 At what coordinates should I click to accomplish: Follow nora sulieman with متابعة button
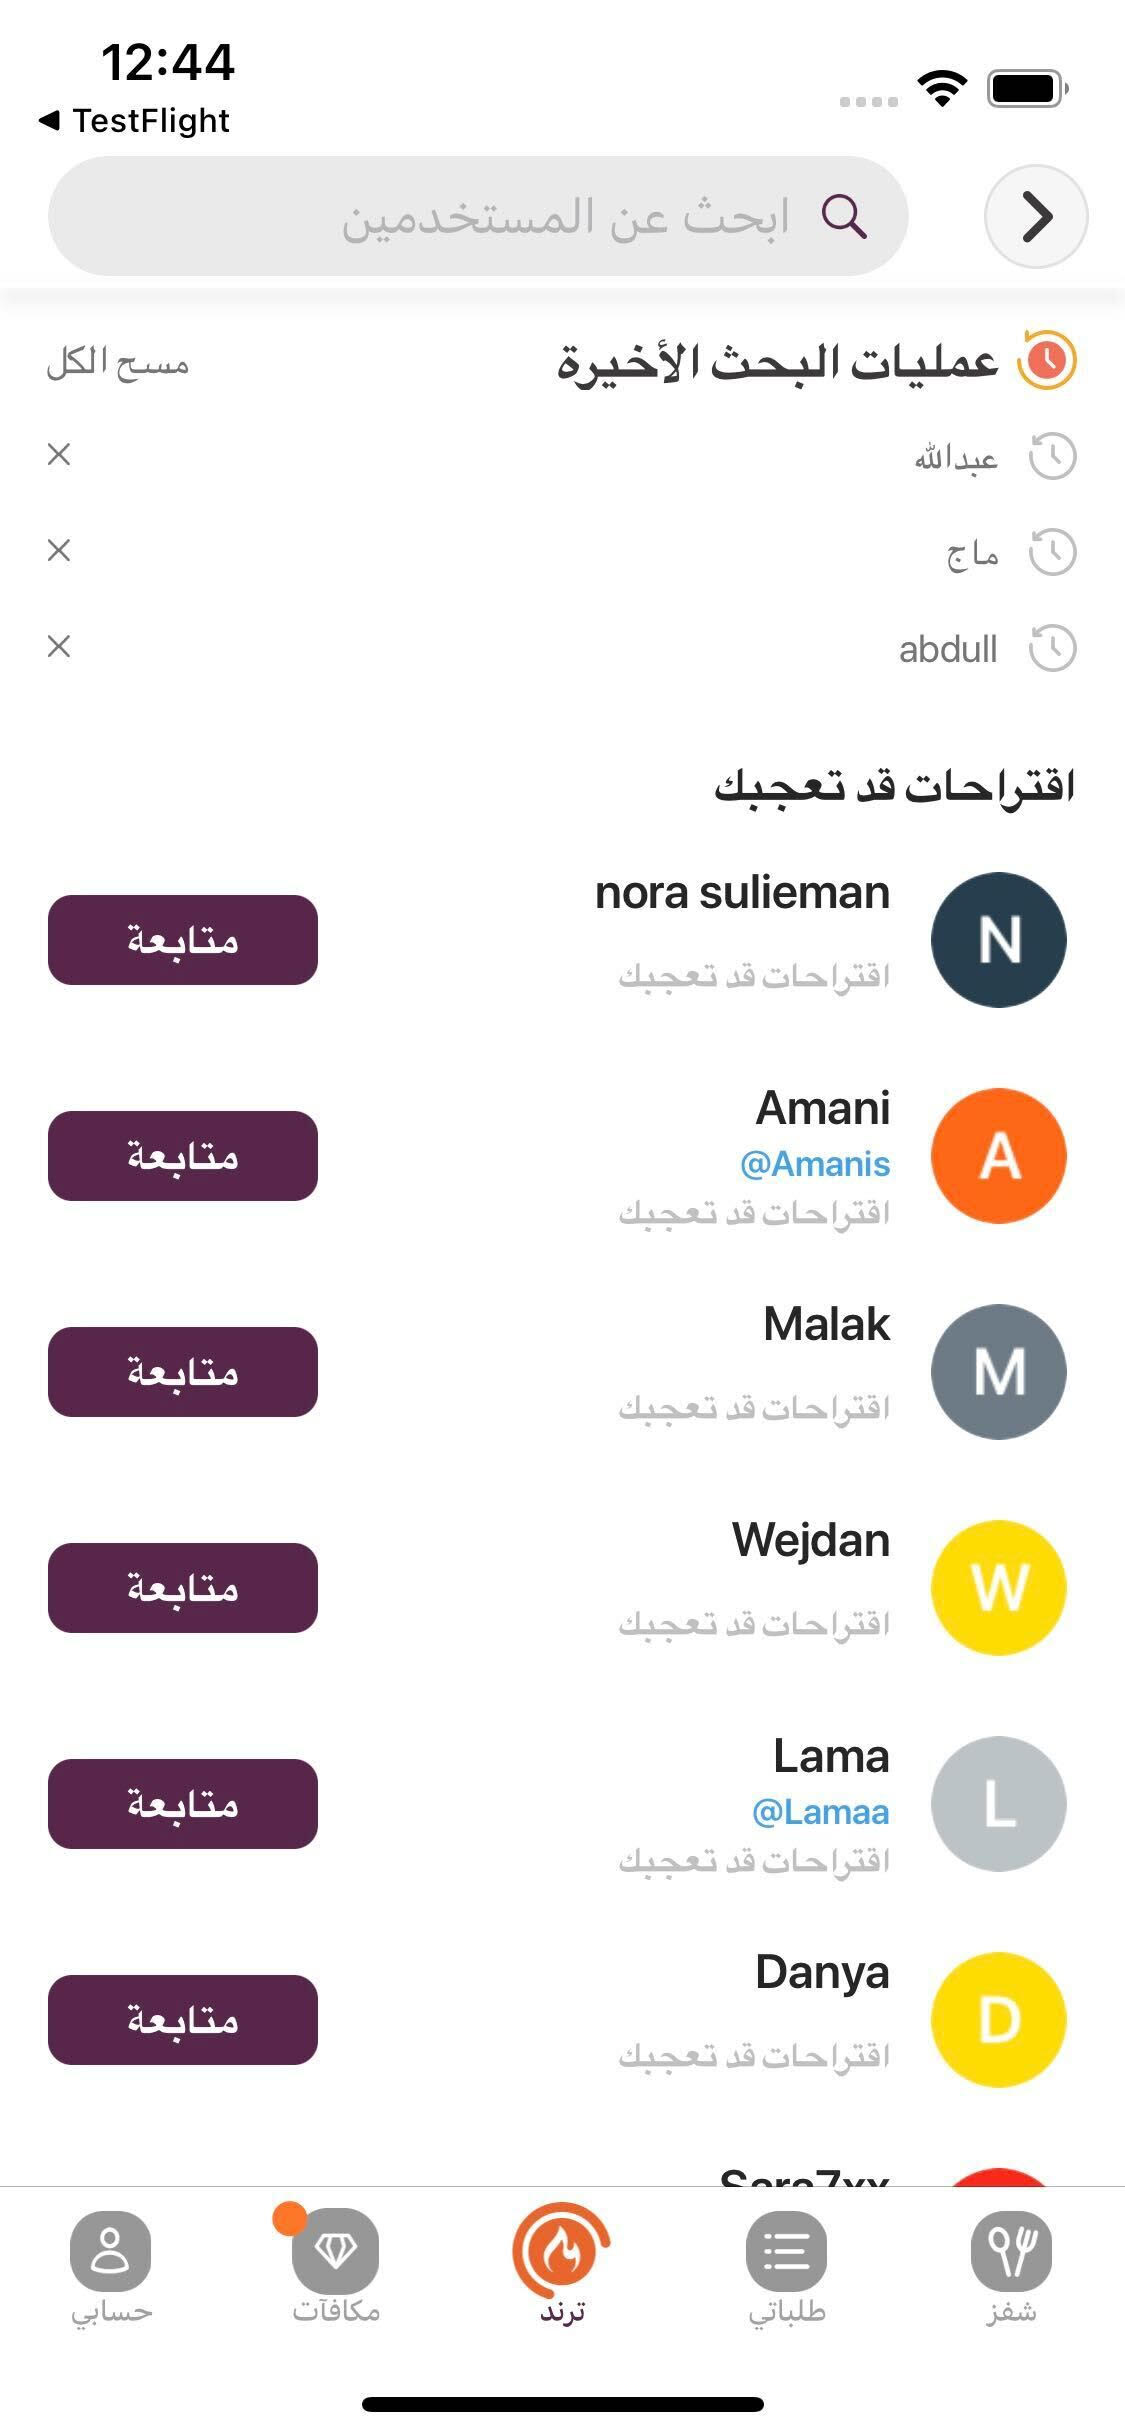tap(183, 940)
